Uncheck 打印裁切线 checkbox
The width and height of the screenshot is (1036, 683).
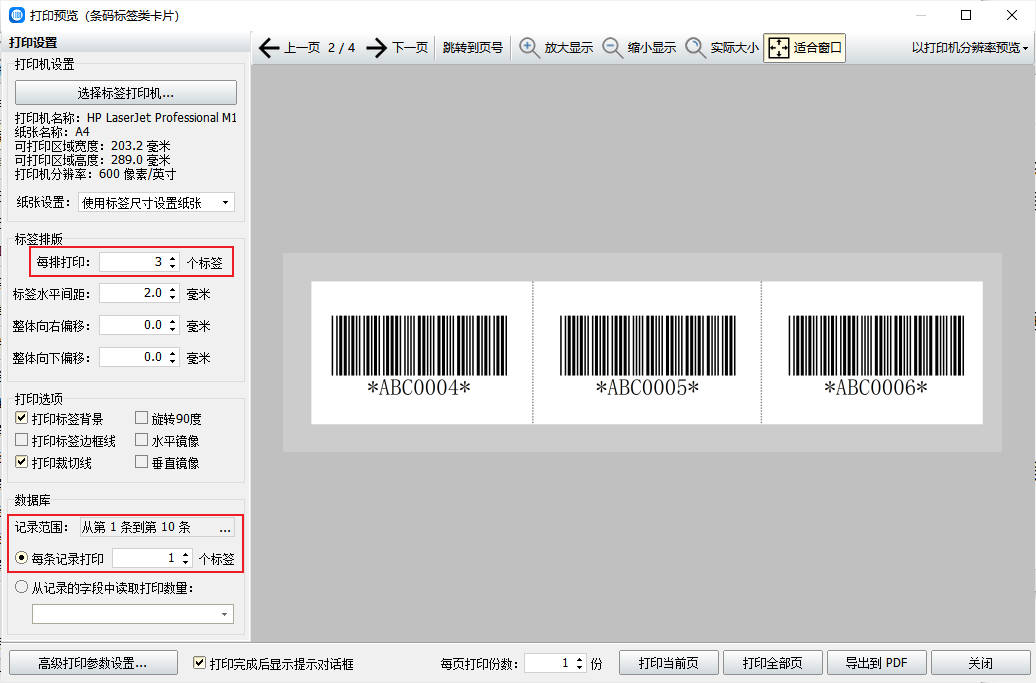21,462
